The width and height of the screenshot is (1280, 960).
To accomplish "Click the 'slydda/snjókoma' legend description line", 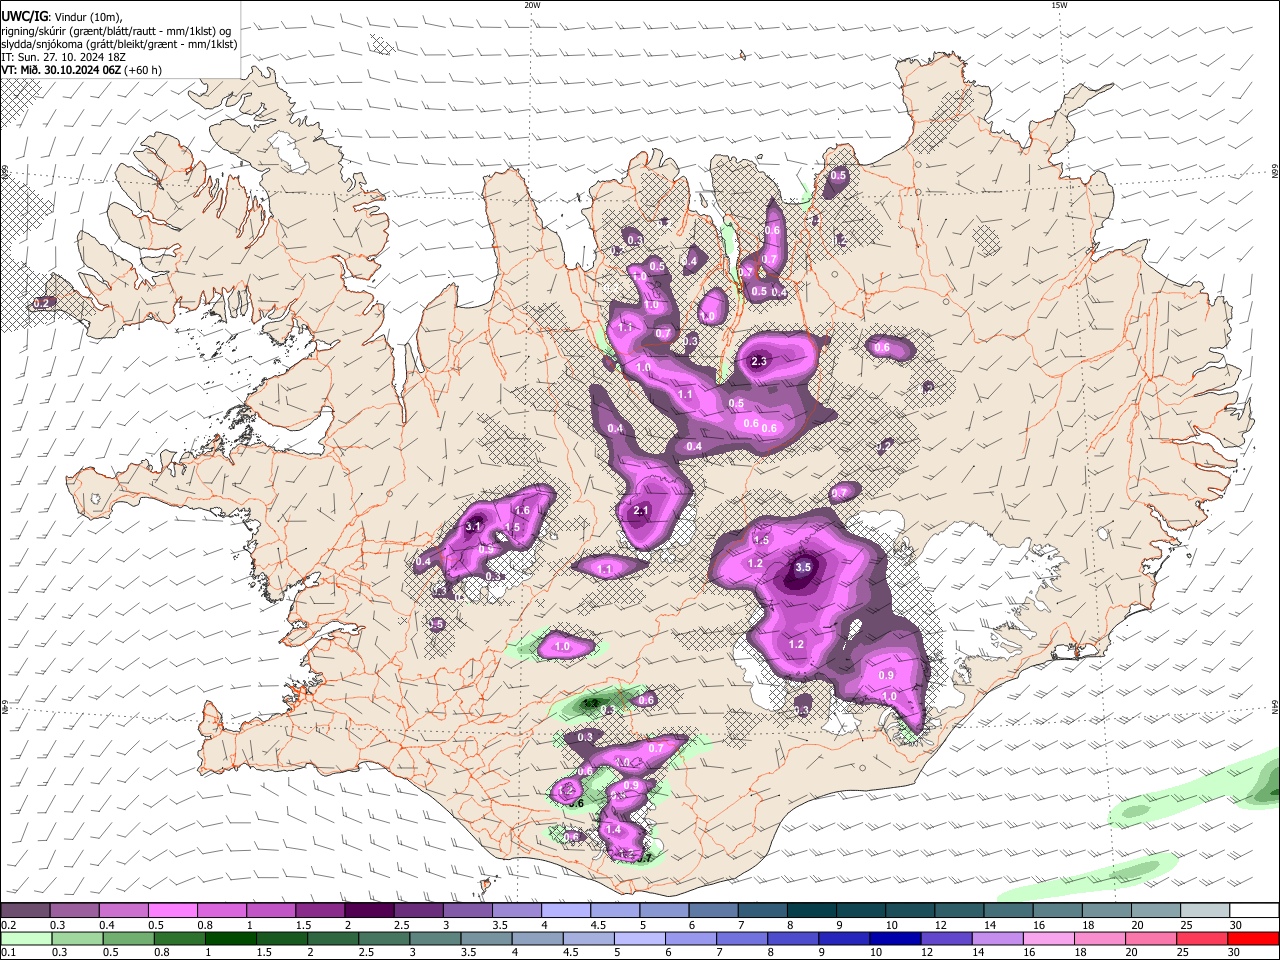I will tap(120, 44).
